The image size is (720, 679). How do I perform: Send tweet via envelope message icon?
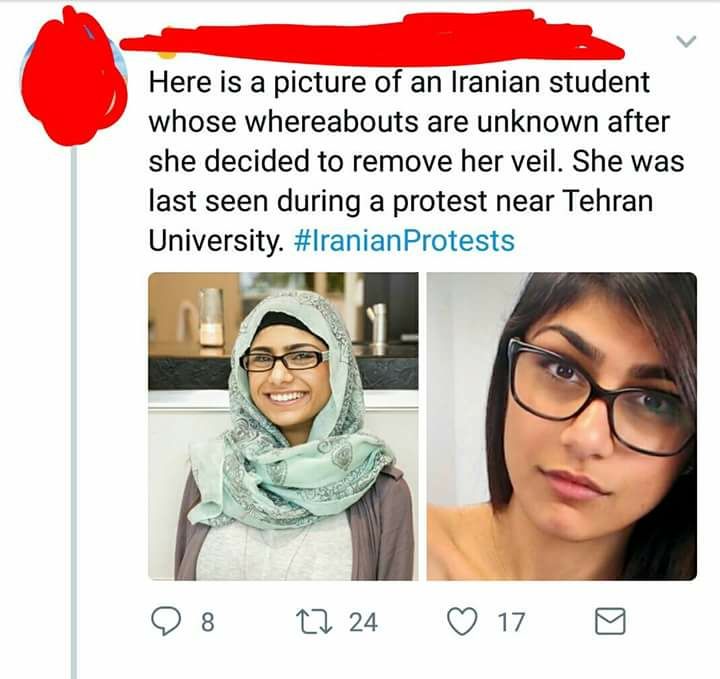[x=610, y=621]
